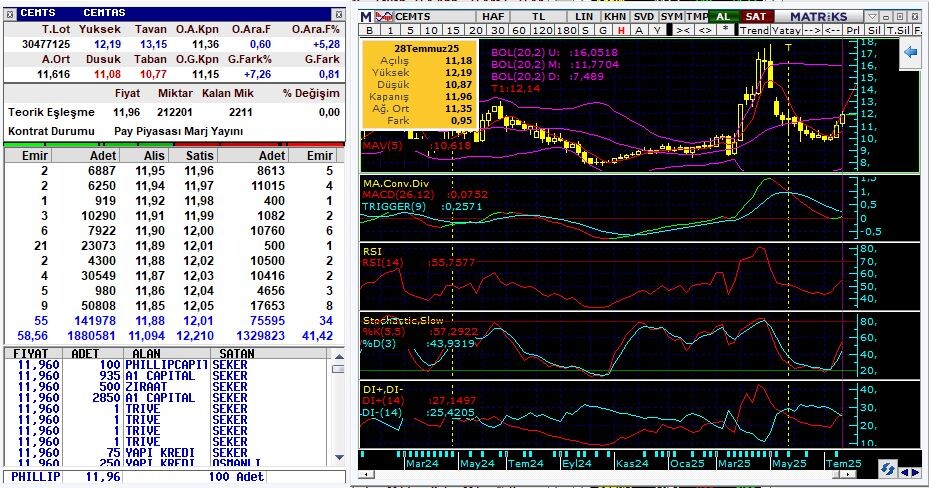Select the 120-minute period button
This screenshot has width=929, height=488.
coord(540,30)
